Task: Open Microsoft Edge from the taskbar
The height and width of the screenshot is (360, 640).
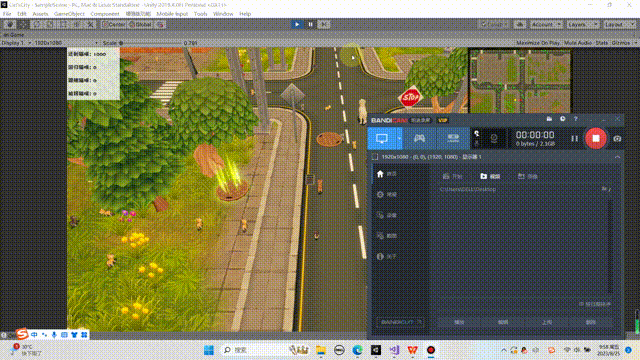Action: click(358, 350)
